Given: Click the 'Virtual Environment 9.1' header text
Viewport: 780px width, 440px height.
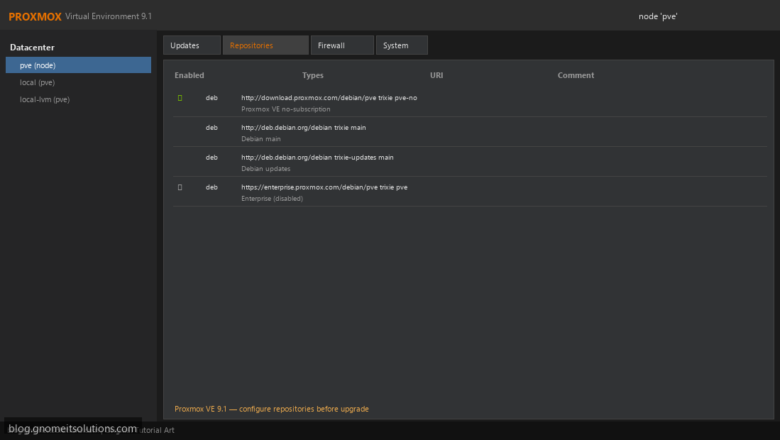Looking at the screenshot, I should coord(108,16).
